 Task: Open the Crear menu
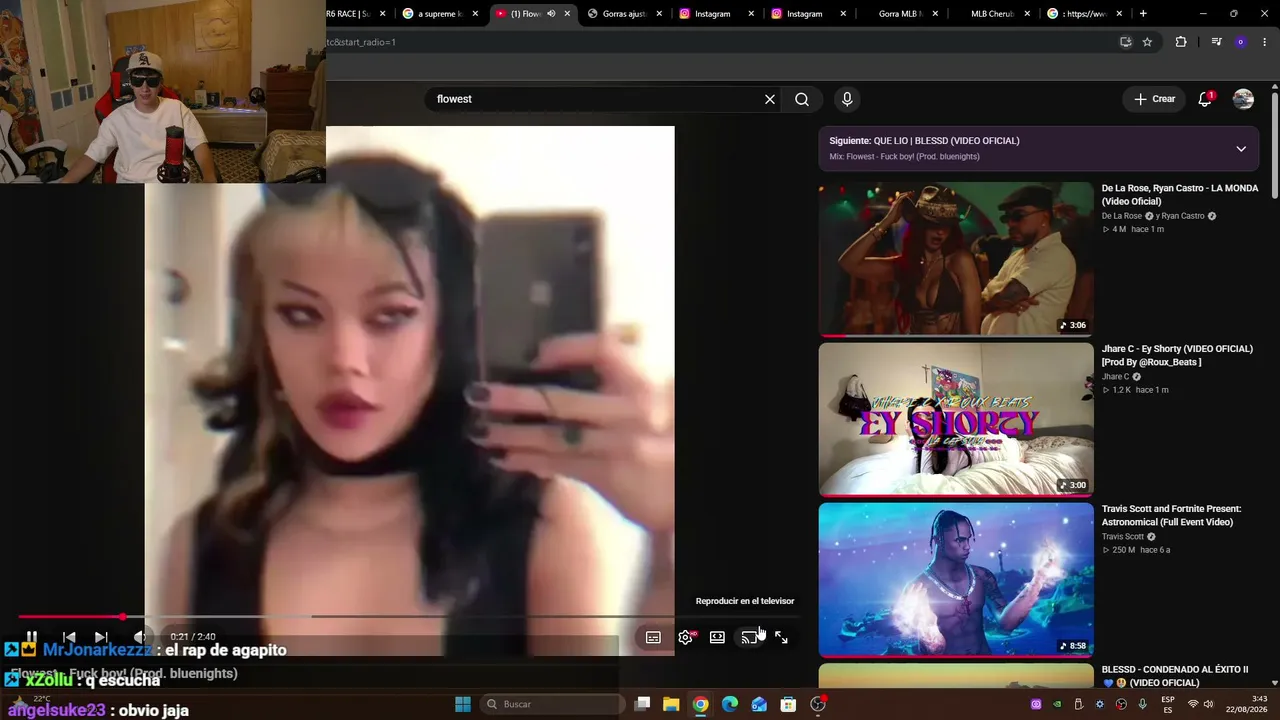point(1155,99)
